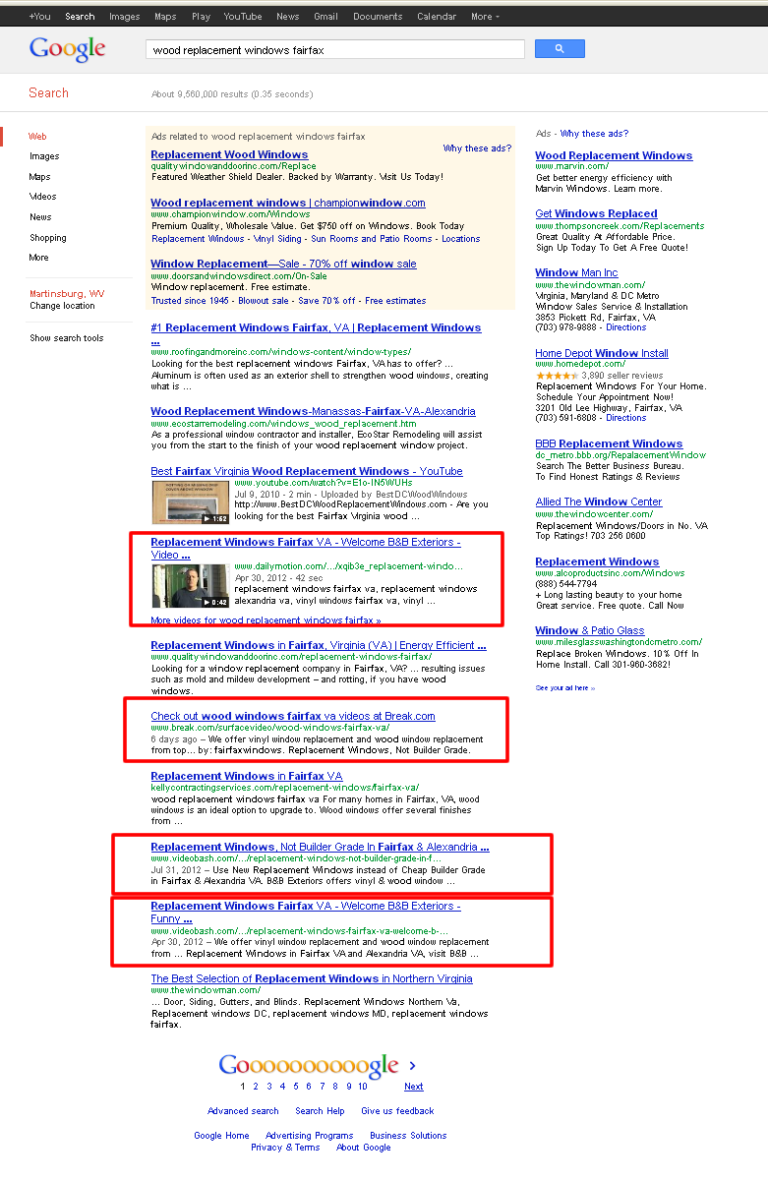Click the blue magnifier search button
This screenshot has width=768, height=1180.
[559, 49]
